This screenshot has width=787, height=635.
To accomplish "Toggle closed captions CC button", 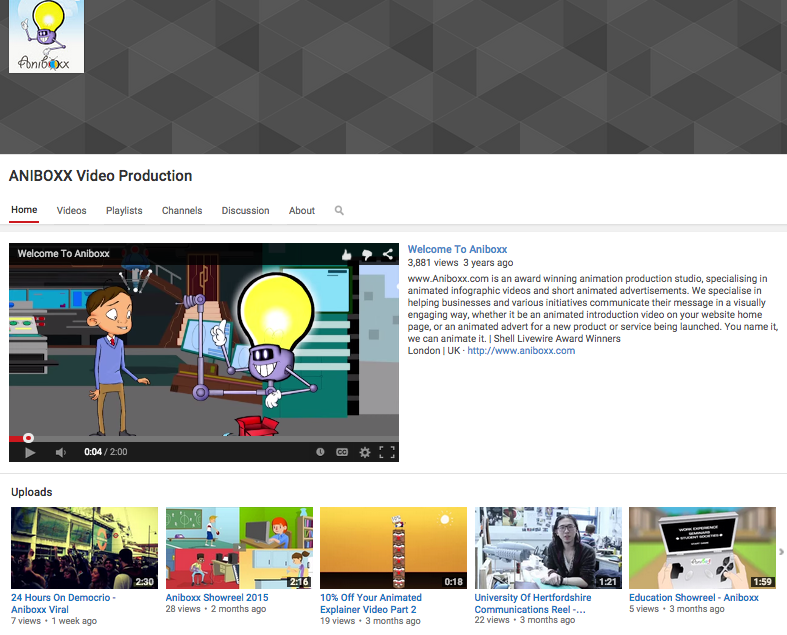I will pyautogui.click(x=342, y=452).
